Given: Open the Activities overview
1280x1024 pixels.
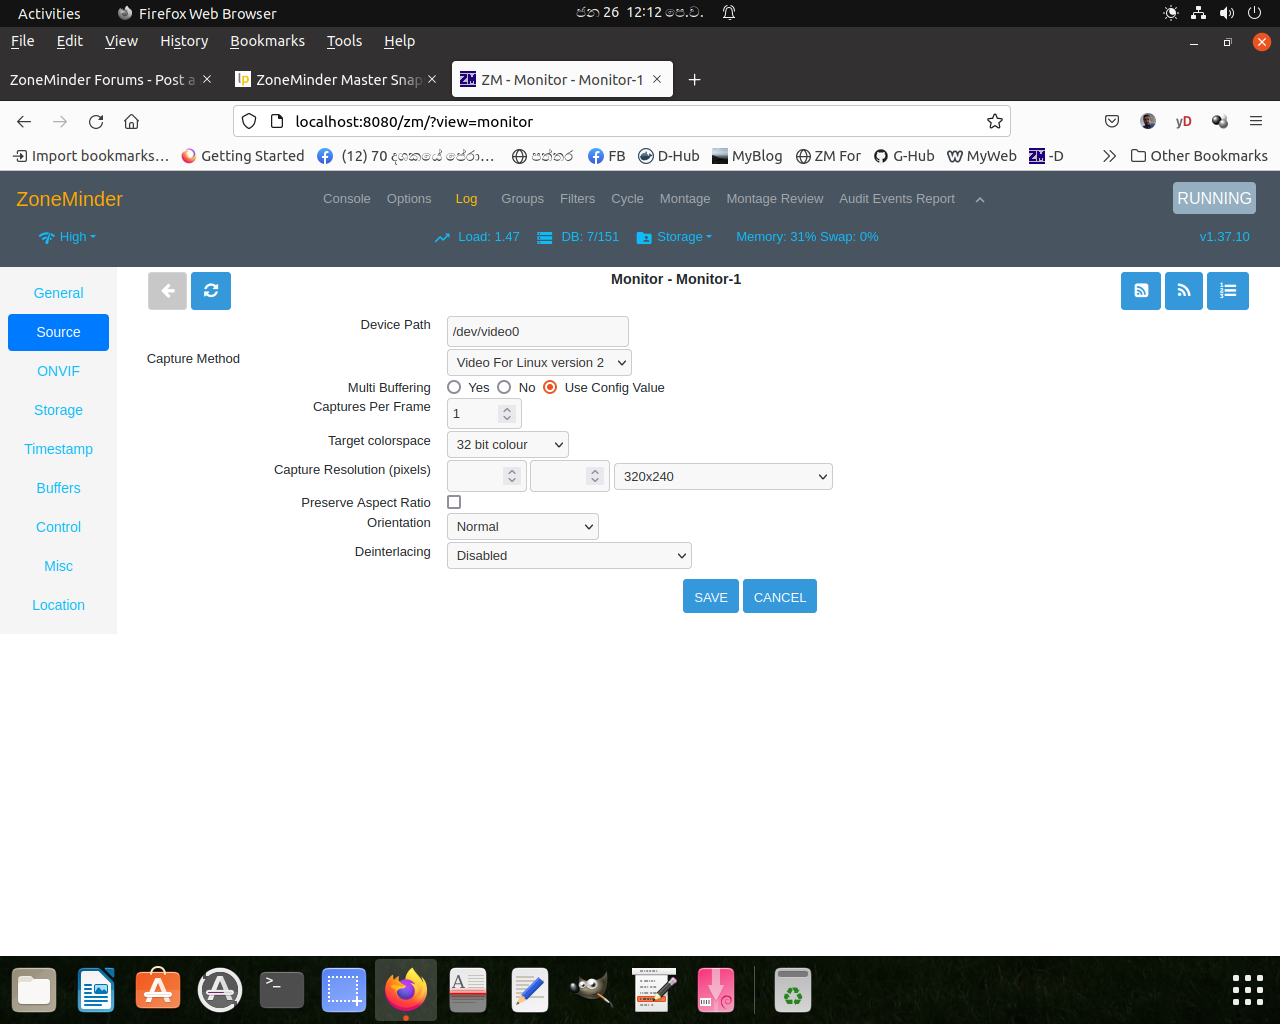Looking at the screenshot, I should (49, 13).
